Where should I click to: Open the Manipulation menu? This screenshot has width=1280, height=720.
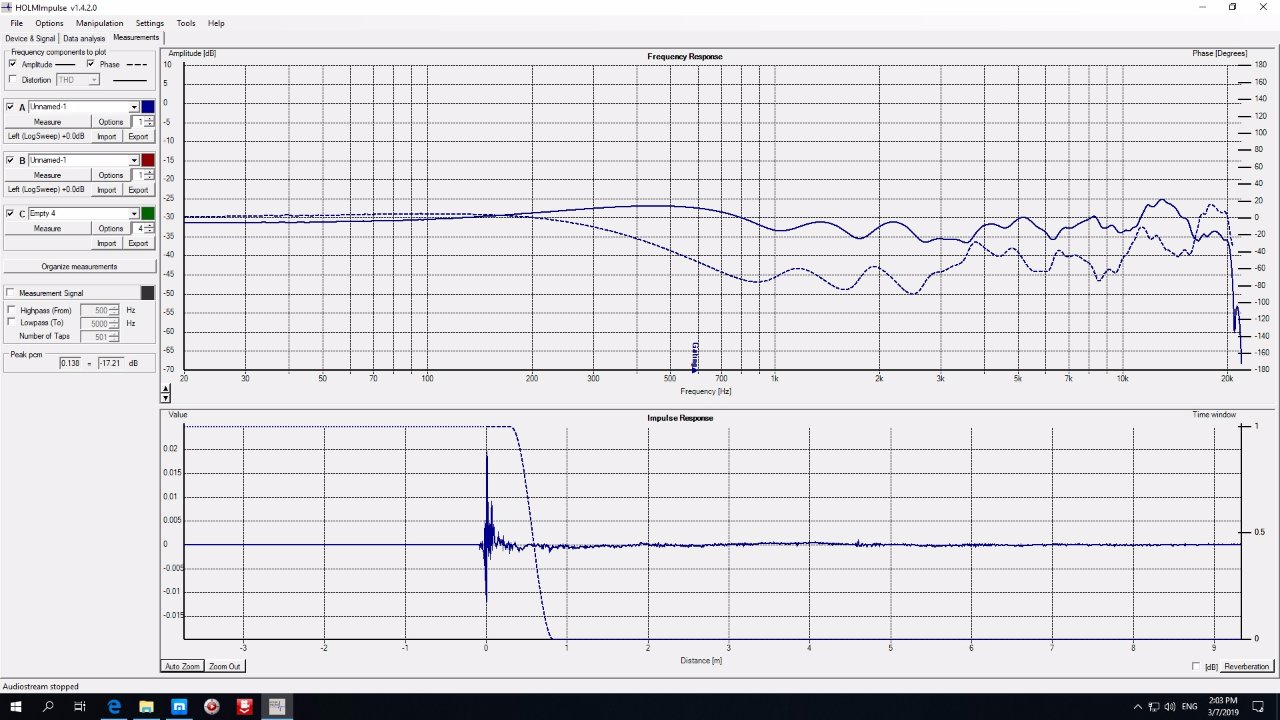100,23
